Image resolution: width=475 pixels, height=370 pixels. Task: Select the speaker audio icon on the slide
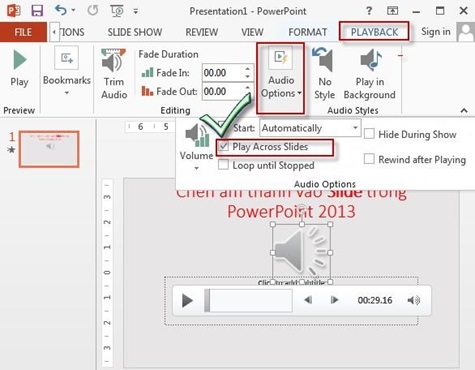(301, 253)
